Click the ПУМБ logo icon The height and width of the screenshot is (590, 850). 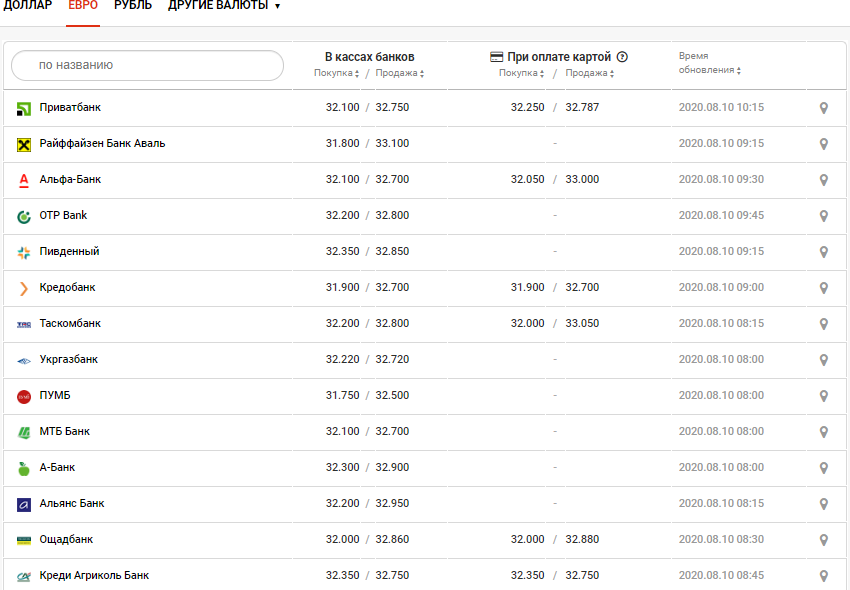[x=24, y=397]
